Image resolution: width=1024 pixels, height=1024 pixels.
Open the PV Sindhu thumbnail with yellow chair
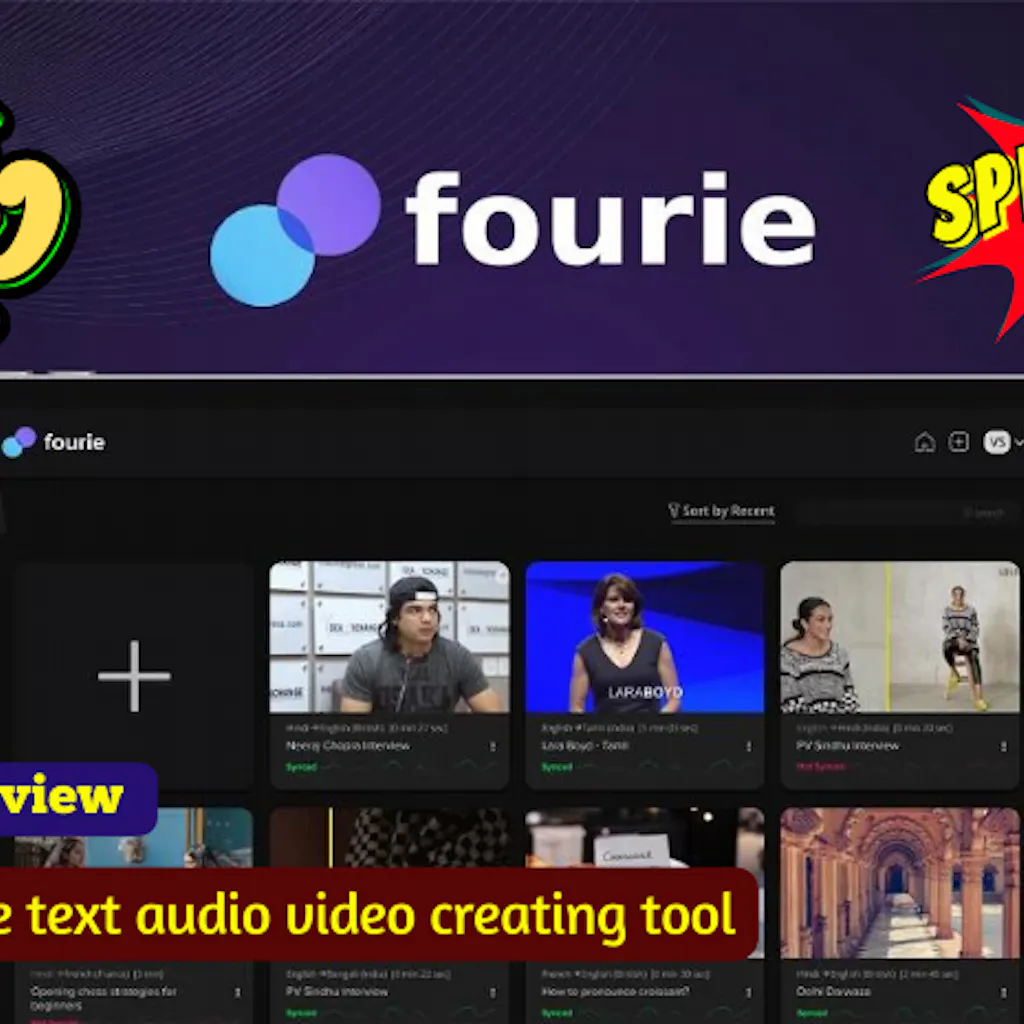coord(899,637)
